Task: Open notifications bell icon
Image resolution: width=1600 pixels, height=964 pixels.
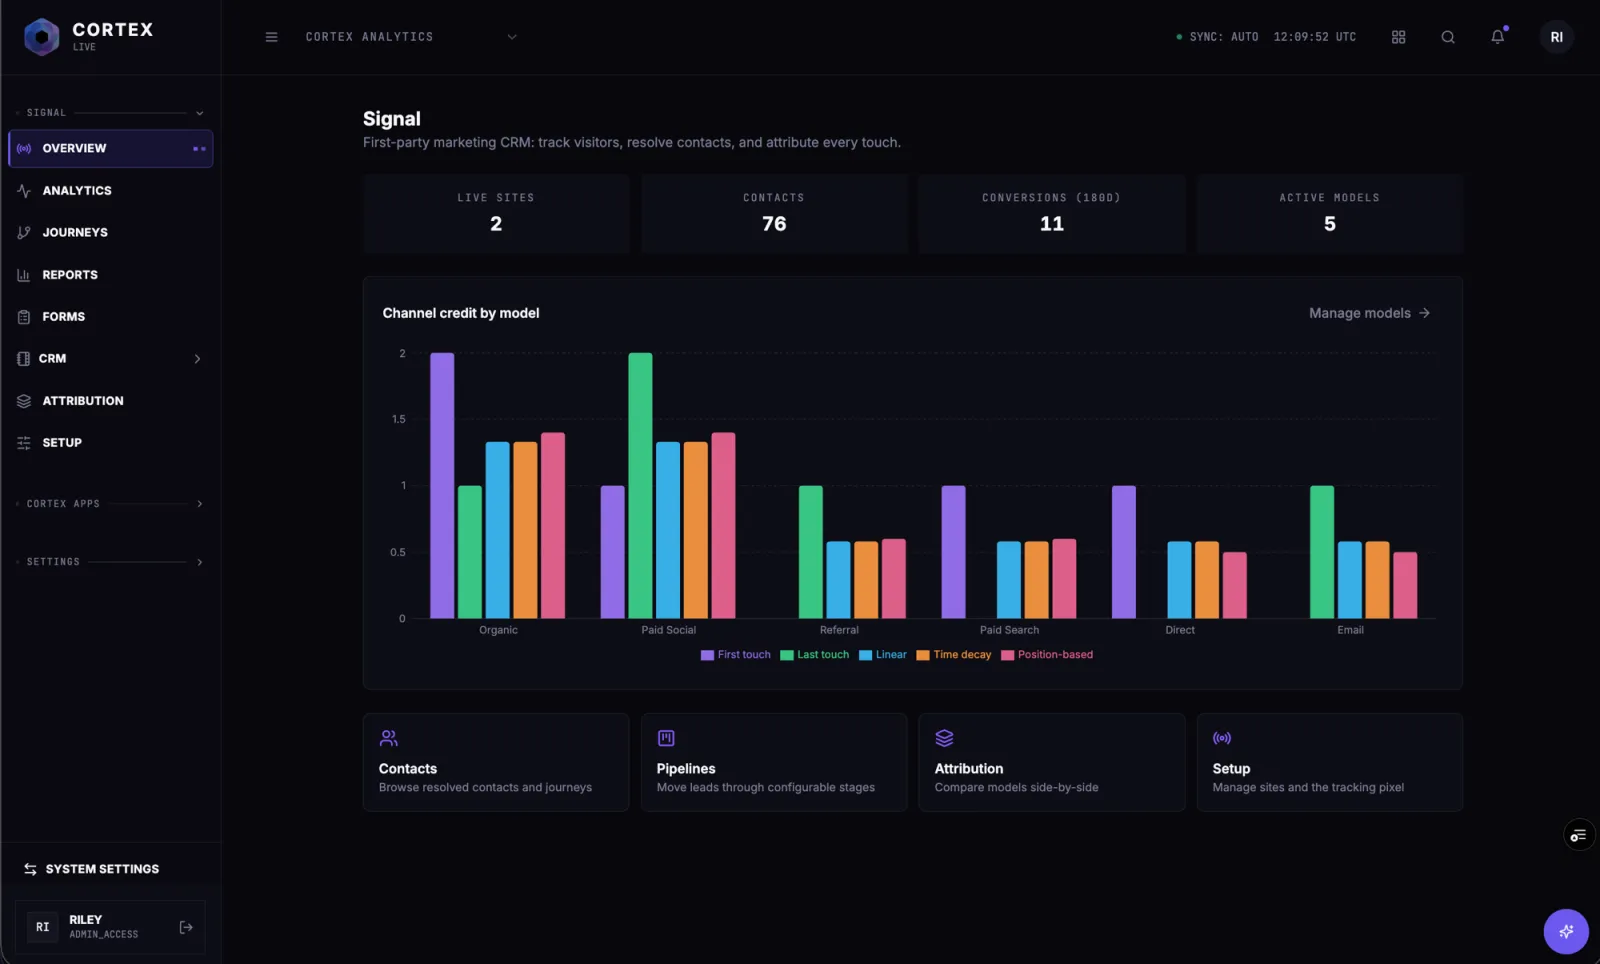Action: click(x=1497, y=37)
